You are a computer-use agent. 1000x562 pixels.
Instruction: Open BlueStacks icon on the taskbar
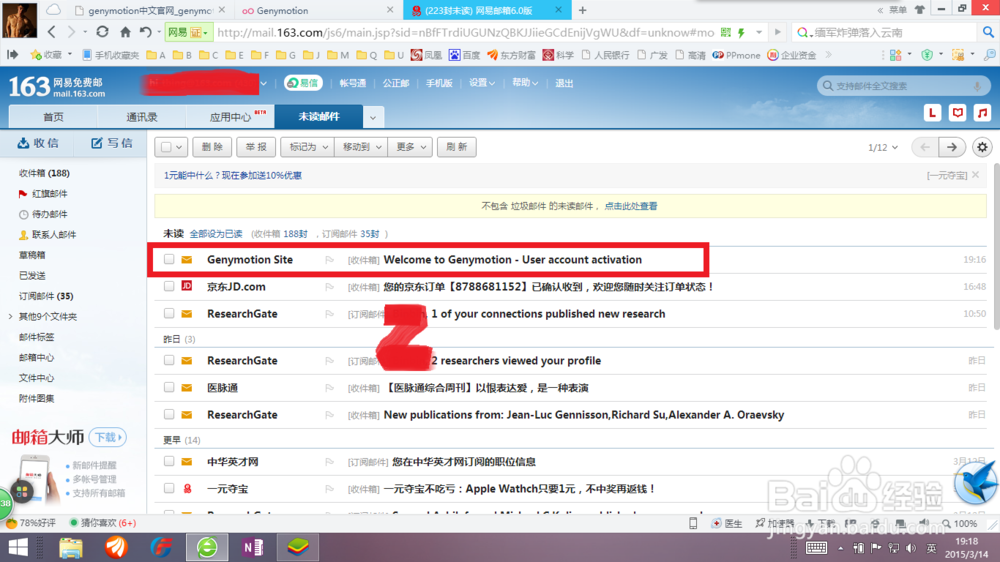pos(298,547)
